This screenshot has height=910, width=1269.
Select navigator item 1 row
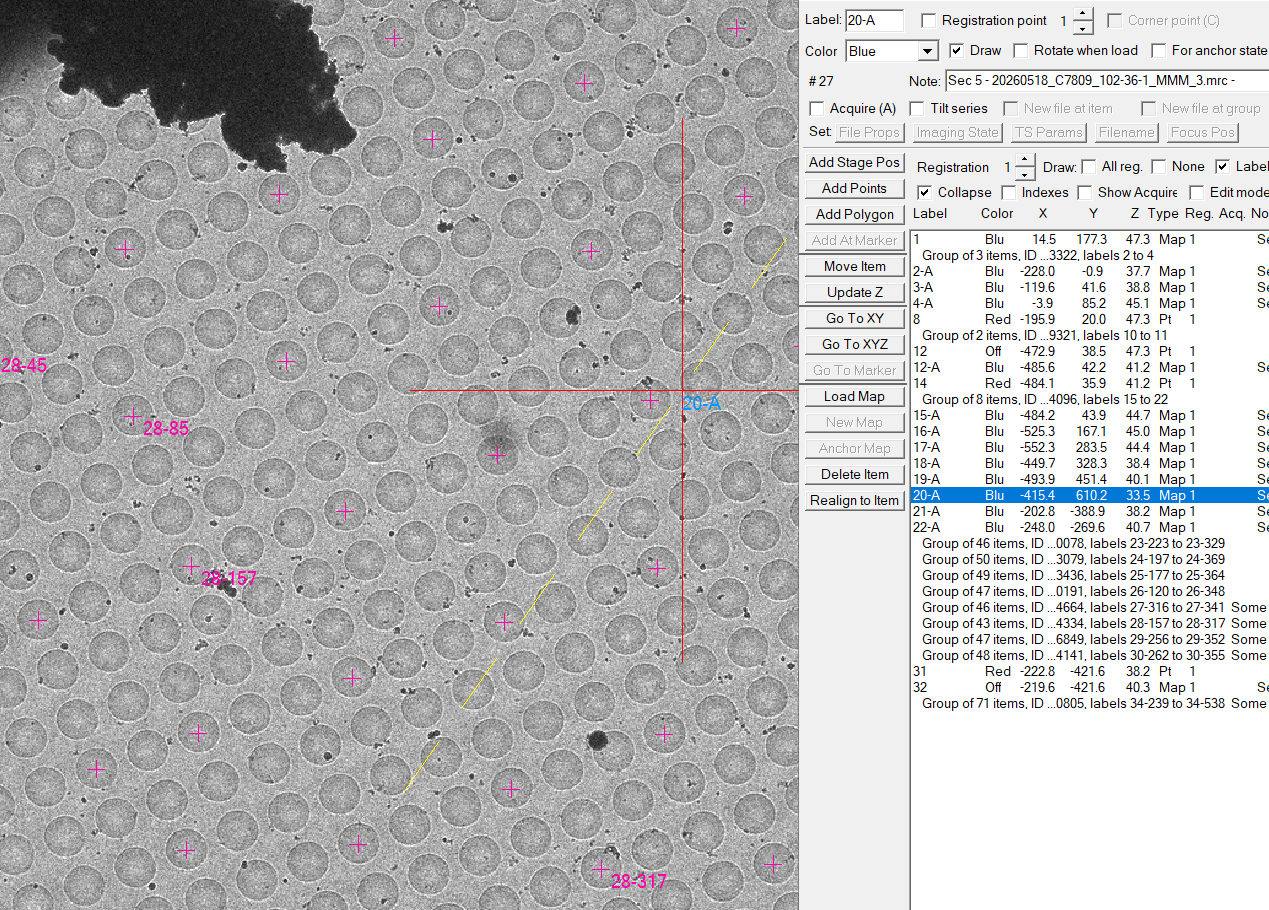coord(1090,240)
